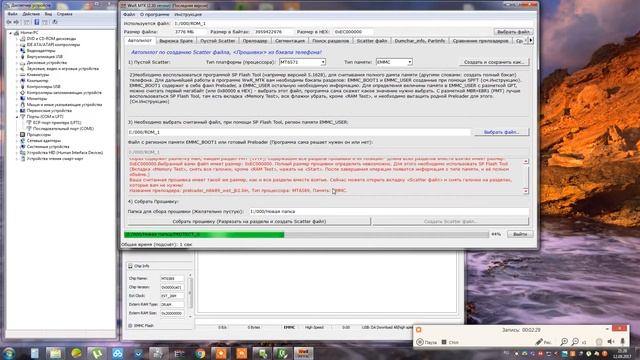The width and height of the screenshot is (640, 360).
Task: Open uTorrent icon on the taskbar
Action: tap(96, 353)
